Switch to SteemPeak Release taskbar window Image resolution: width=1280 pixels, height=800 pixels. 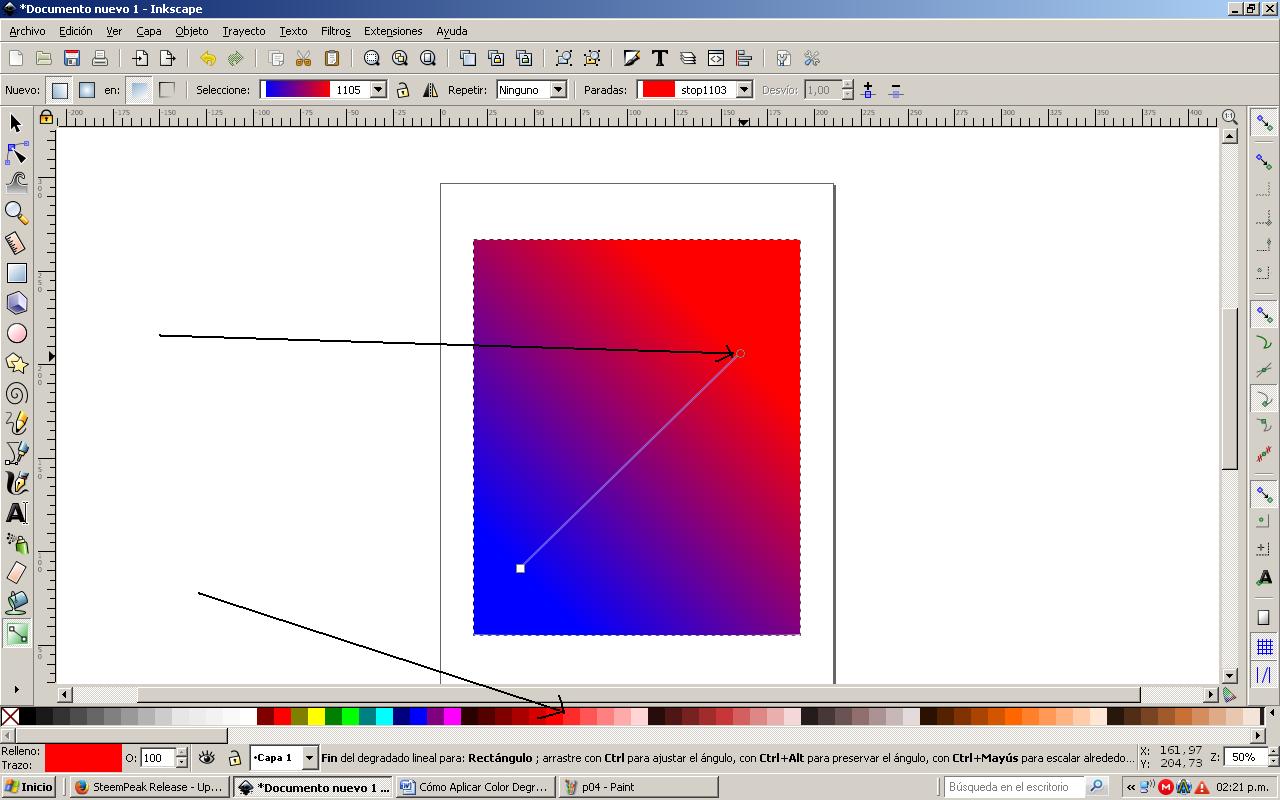pos(150,787)
